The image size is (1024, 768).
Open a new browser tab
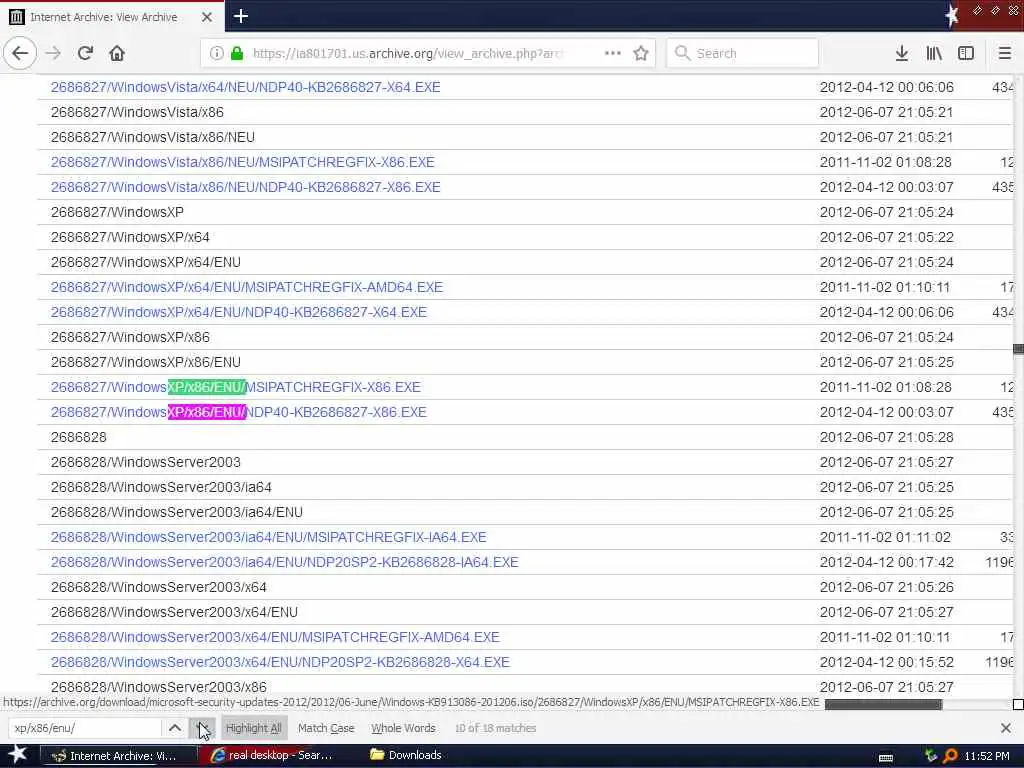pos(240,16)
